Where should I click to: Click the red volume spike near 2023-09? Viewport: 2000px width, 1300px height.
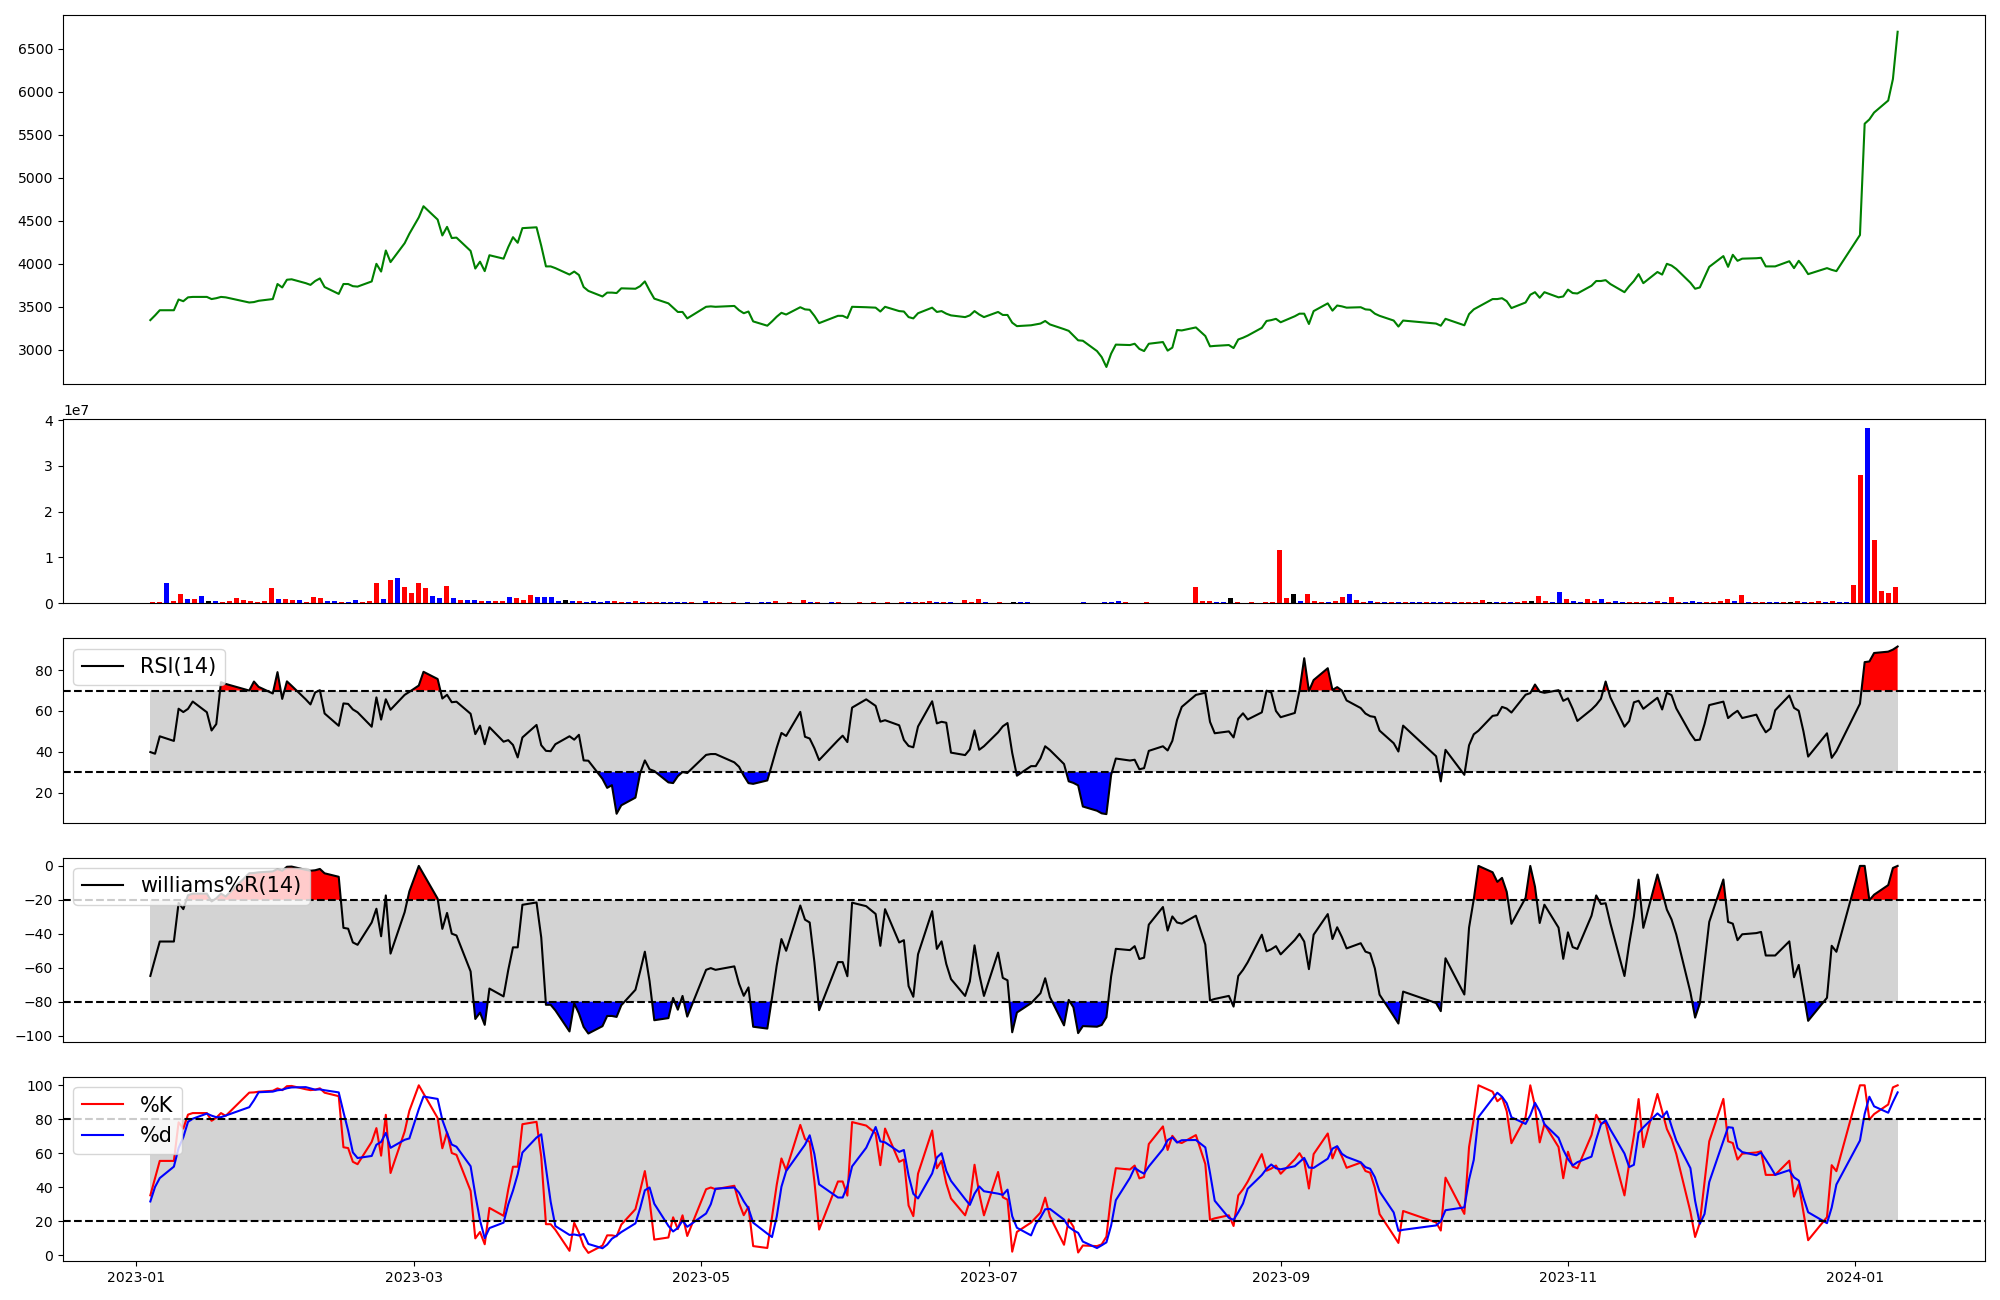point(1279,576)
